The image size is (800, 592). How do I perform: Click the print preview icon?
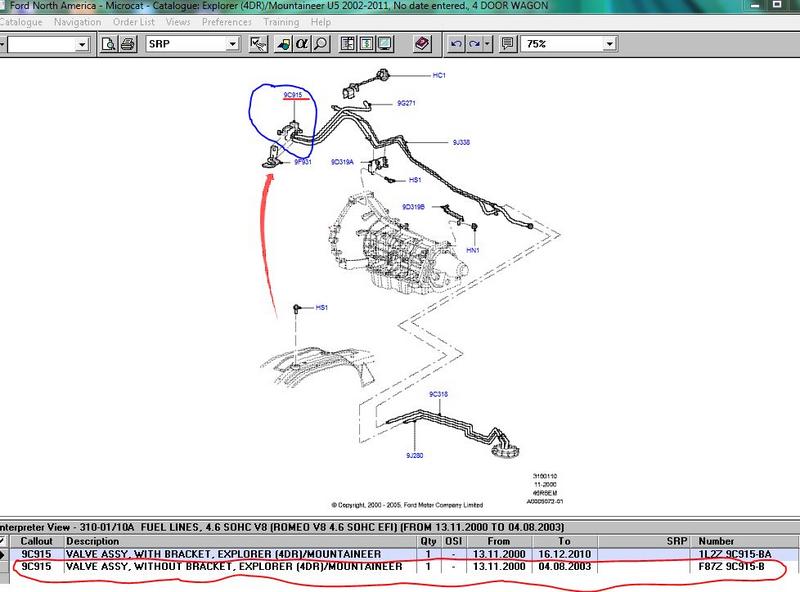108,44
